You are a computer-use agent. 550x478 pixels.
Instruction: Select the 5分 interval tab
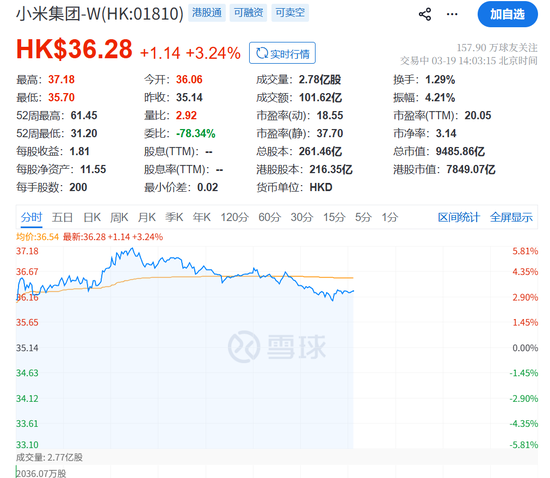tap(363, 217)
